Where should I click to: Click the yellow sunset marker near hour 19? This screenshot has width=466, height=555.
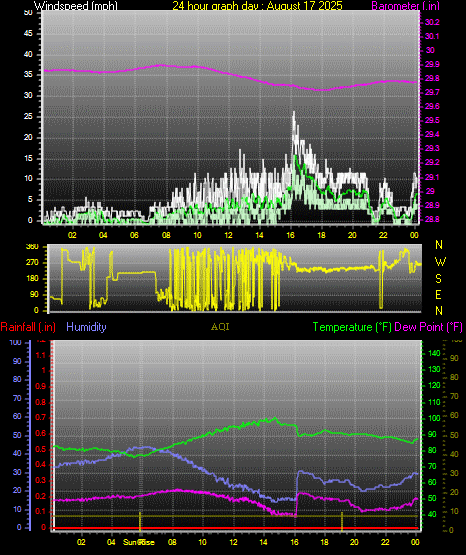[x=342, y=521]
